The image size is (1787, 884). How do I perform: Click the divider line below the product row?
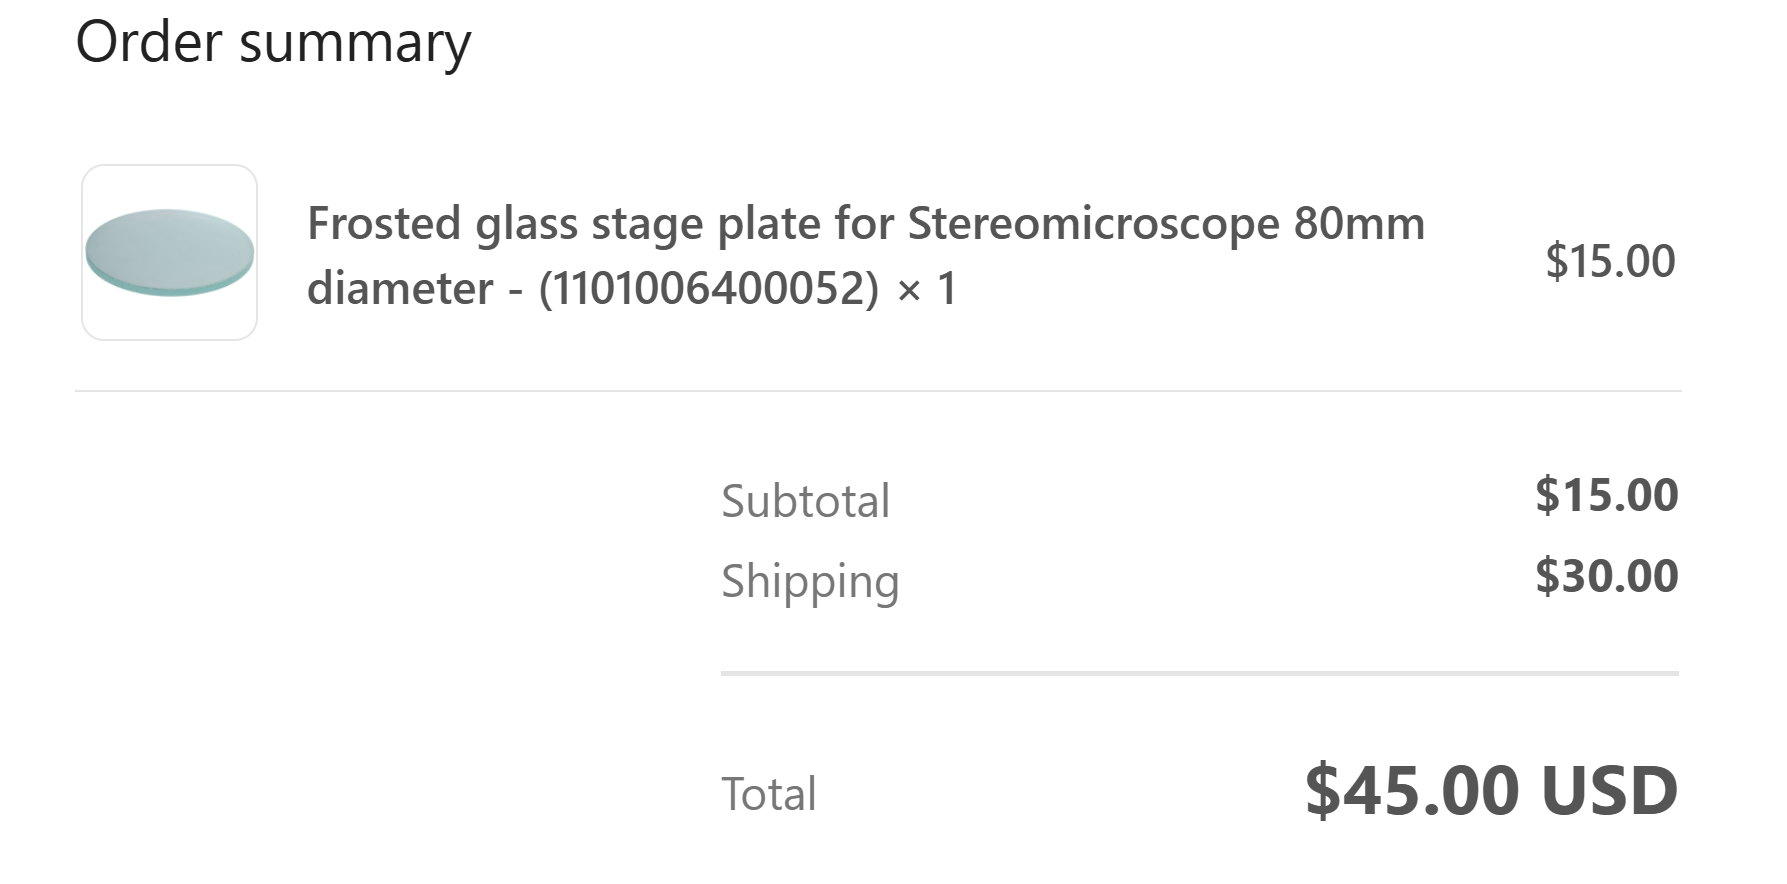click(877, 391)
